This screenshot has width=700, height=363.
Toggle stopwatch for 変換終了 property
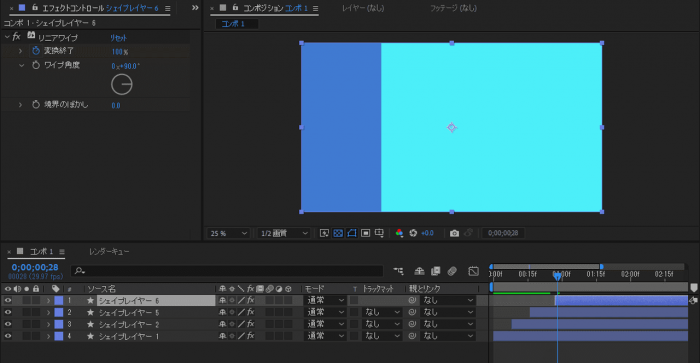click(x=36, y=51)
